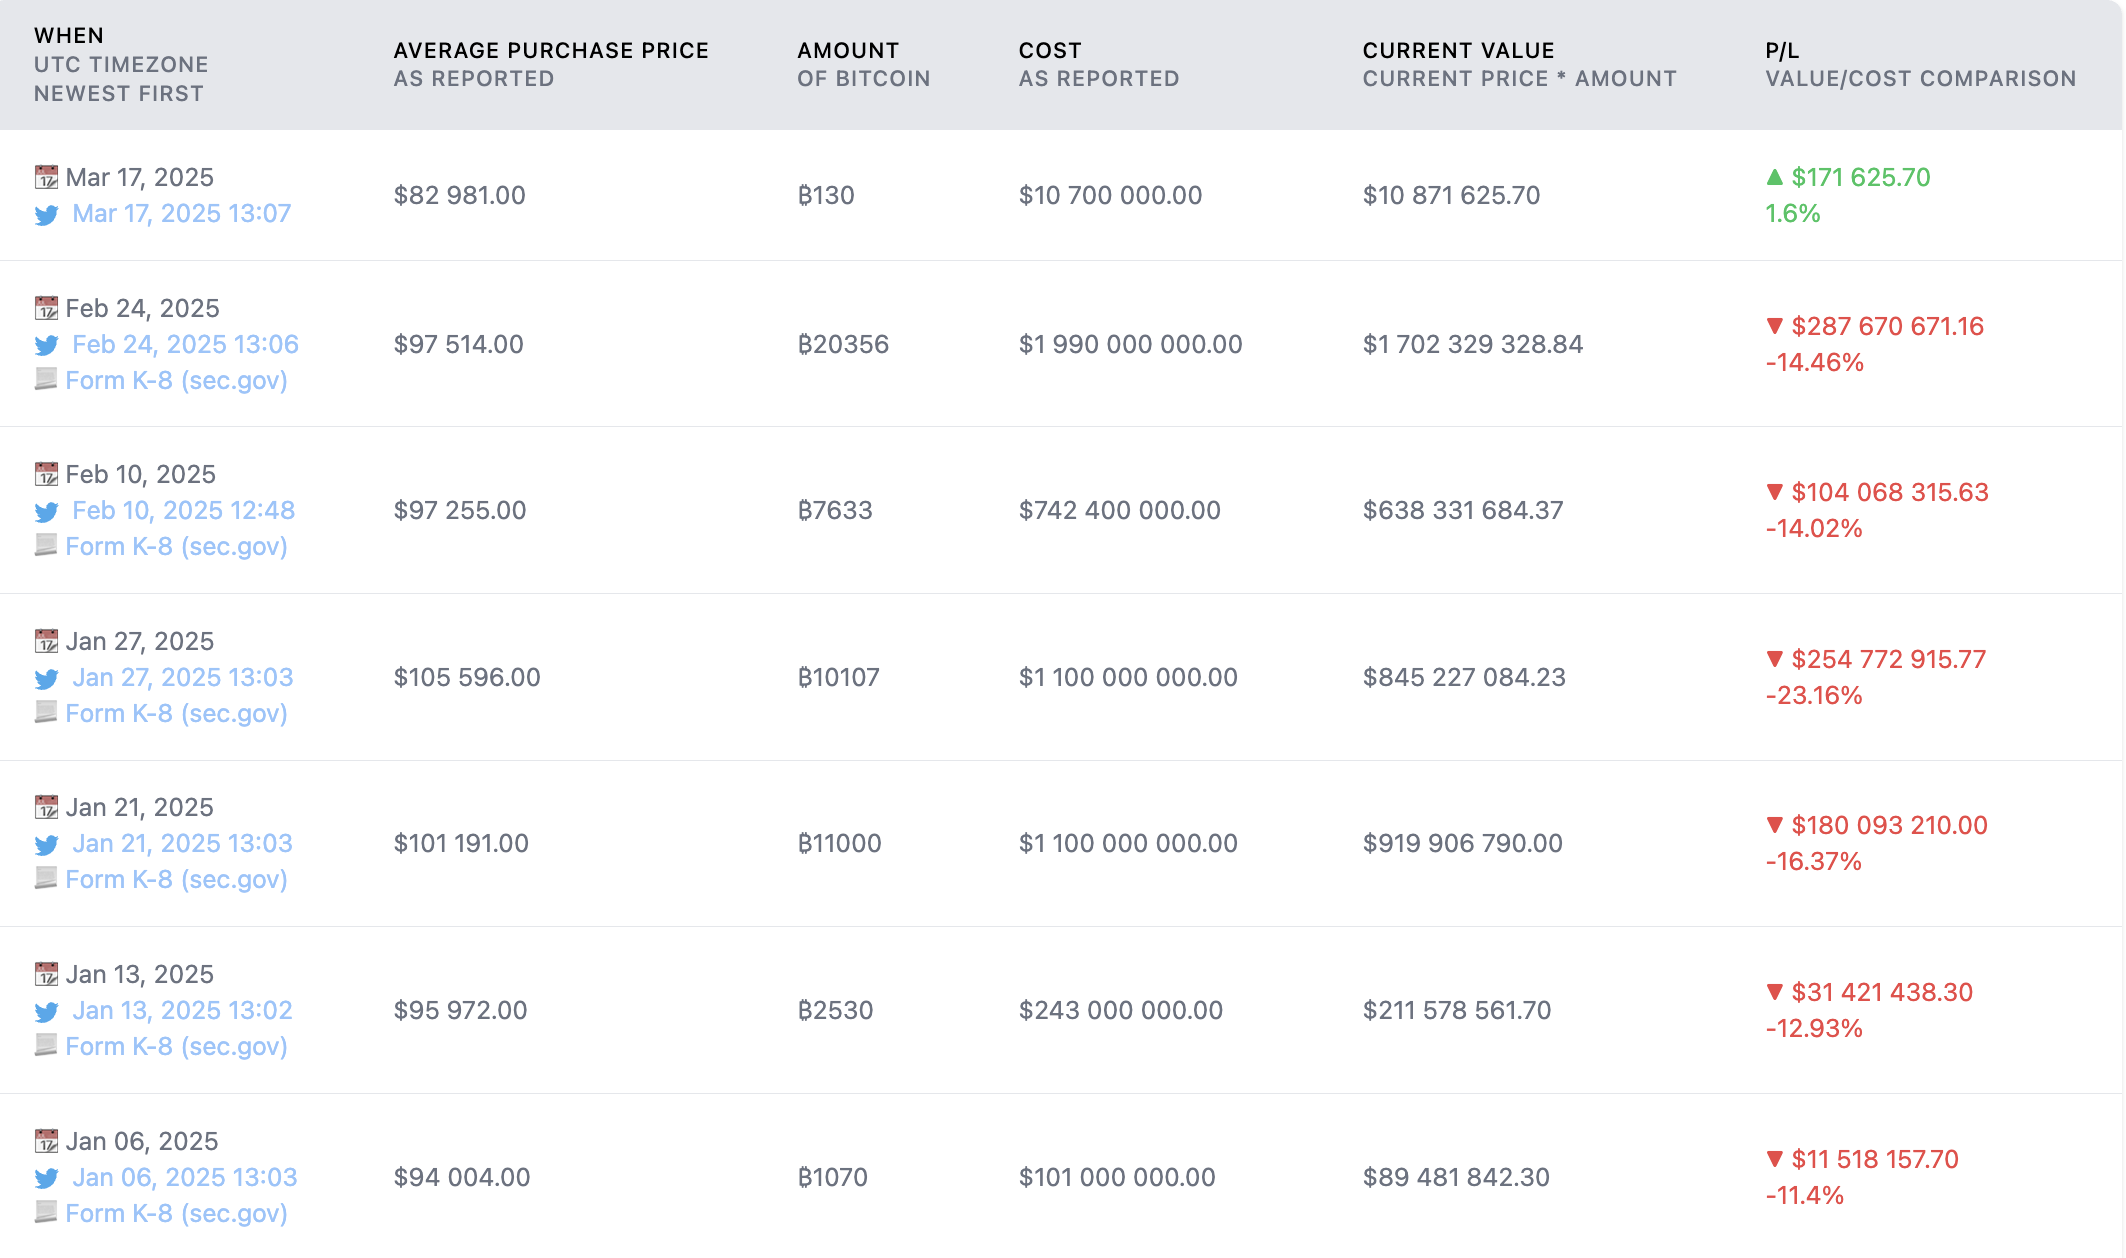This screenshot has height=1258, width=2126.
Task: Click the calendar icon next to Mar 17, 2025
Action: click(x=46, y=177)
